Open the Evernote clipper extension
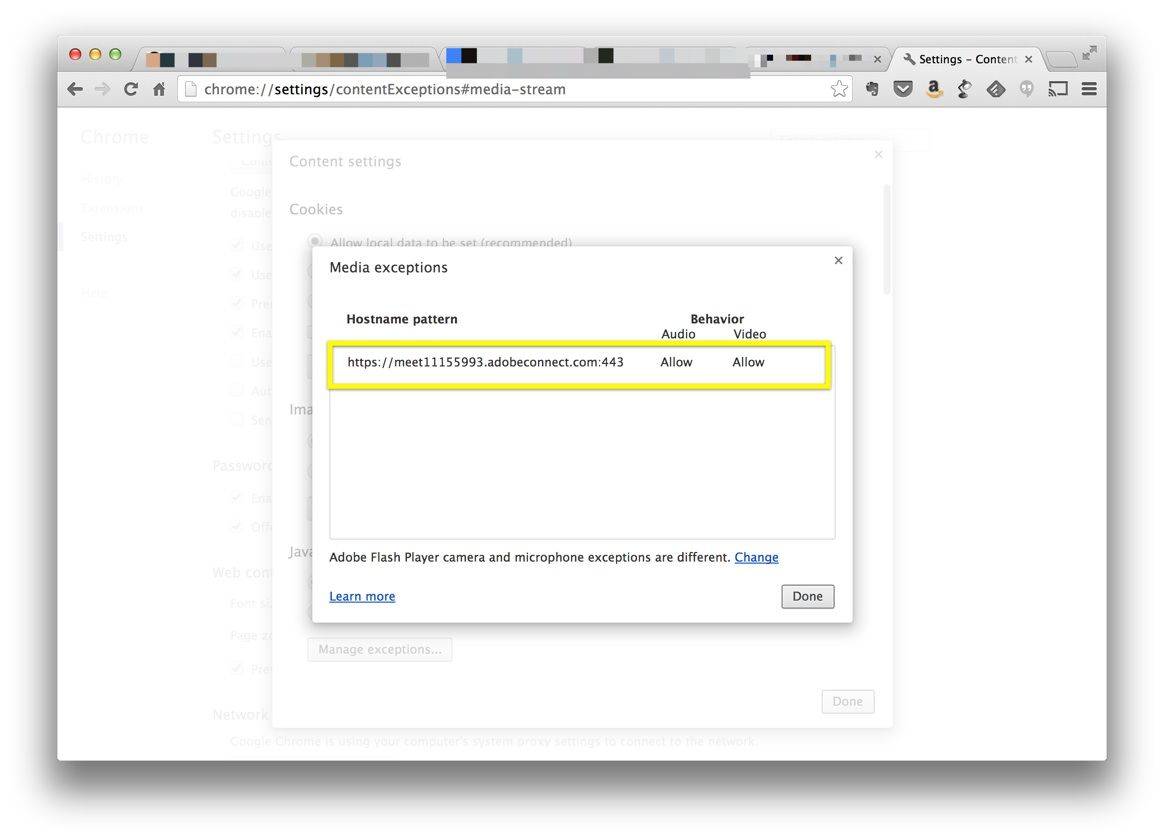Image resolution: width=1164 pixels, height=840 pixels. click(872, 89)
